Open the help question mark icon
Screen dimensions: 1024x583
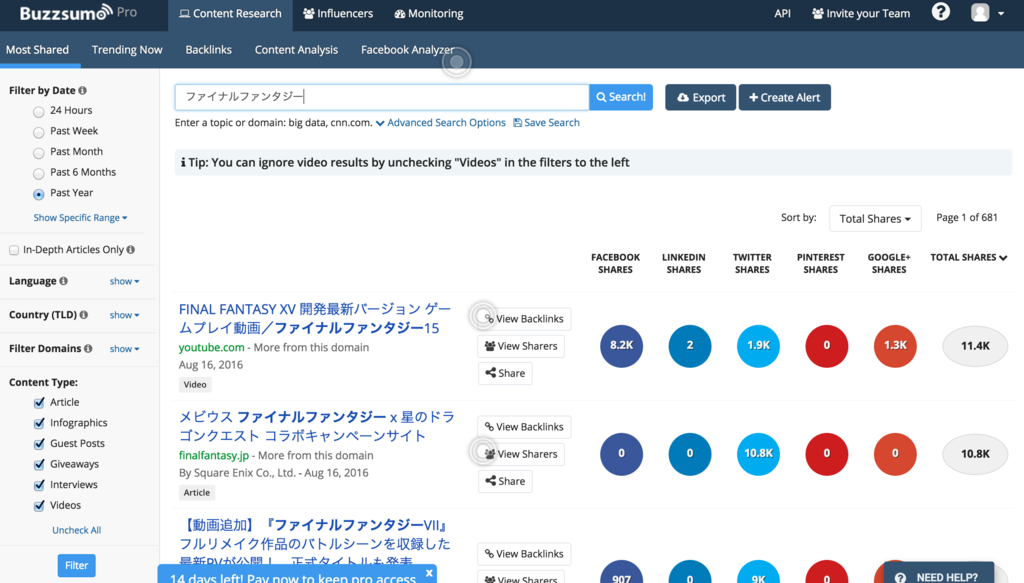pyautogui.click(x=940, y=12)
